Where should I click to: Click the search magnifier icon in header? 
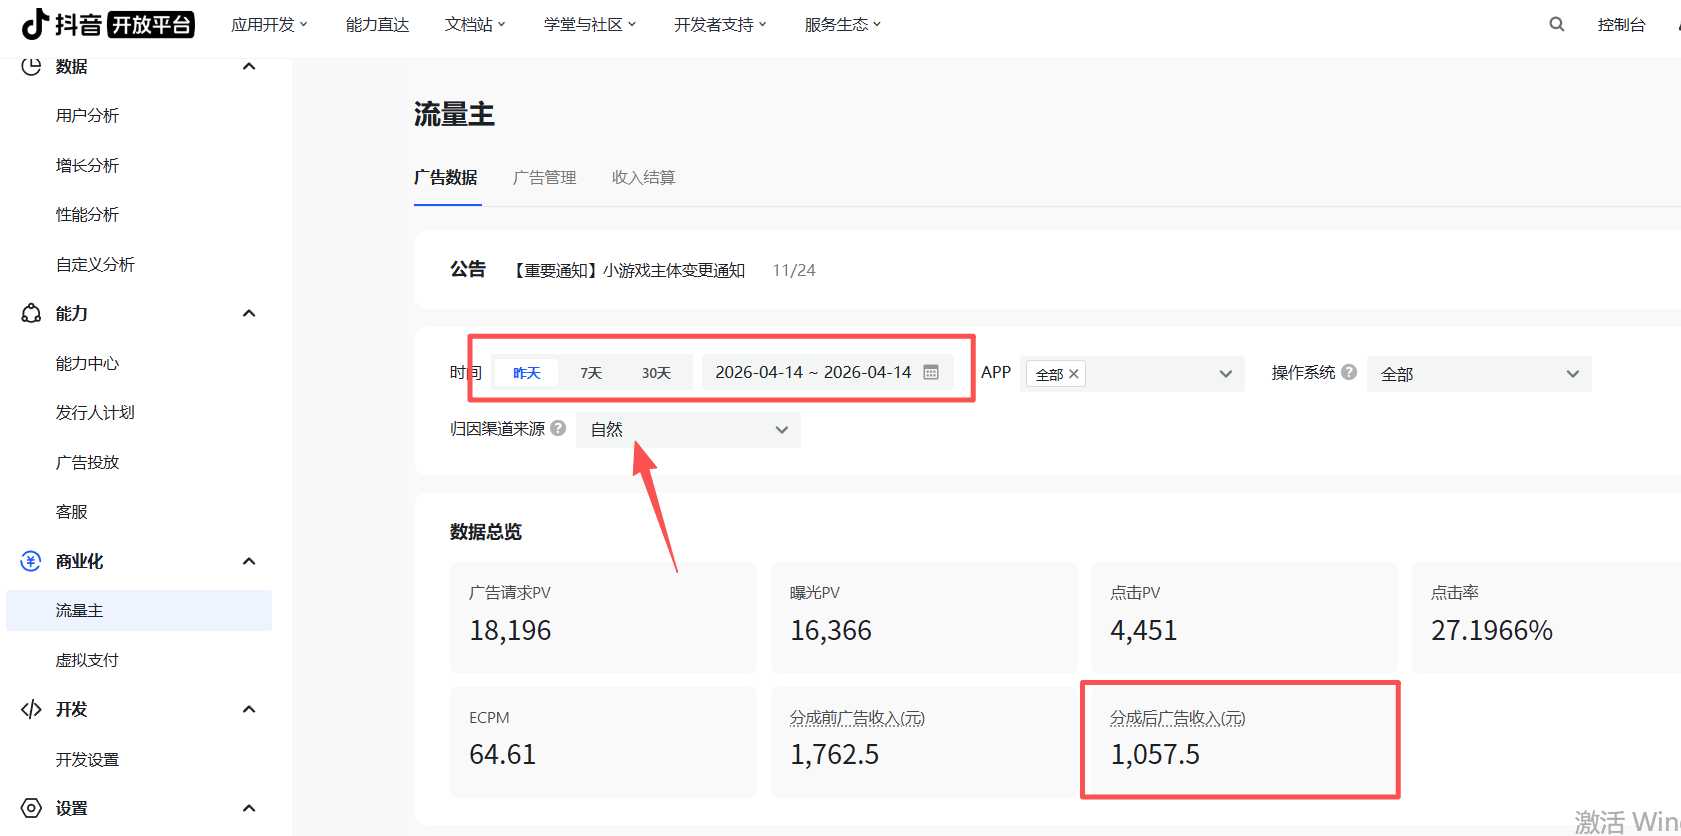pyautogui.click(x=1556, y=24)
